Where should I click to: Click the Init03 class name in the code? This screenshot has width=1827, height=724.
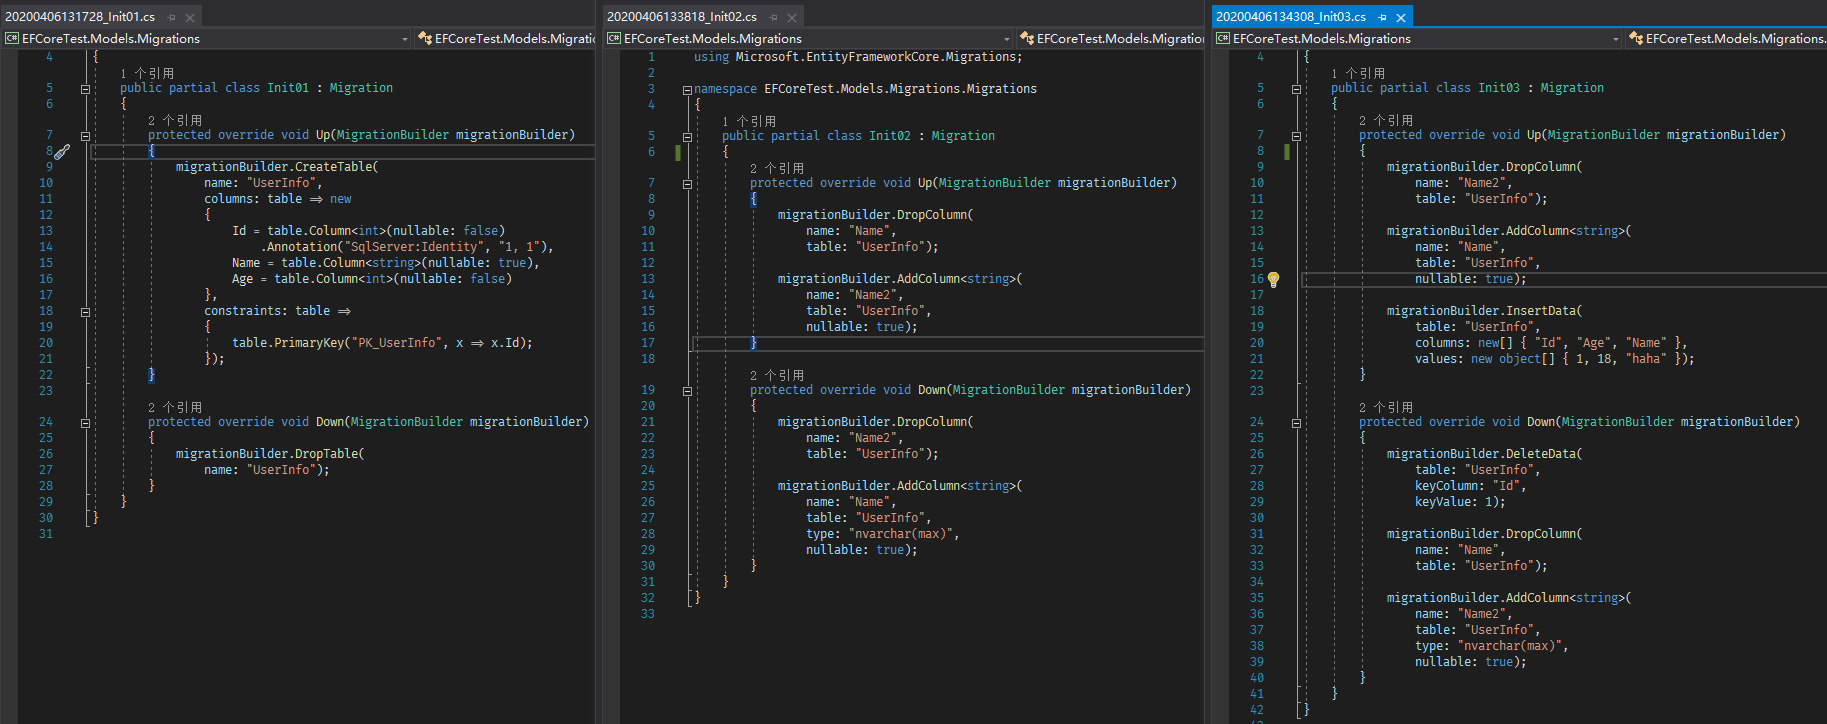[x=1499, y=88]
